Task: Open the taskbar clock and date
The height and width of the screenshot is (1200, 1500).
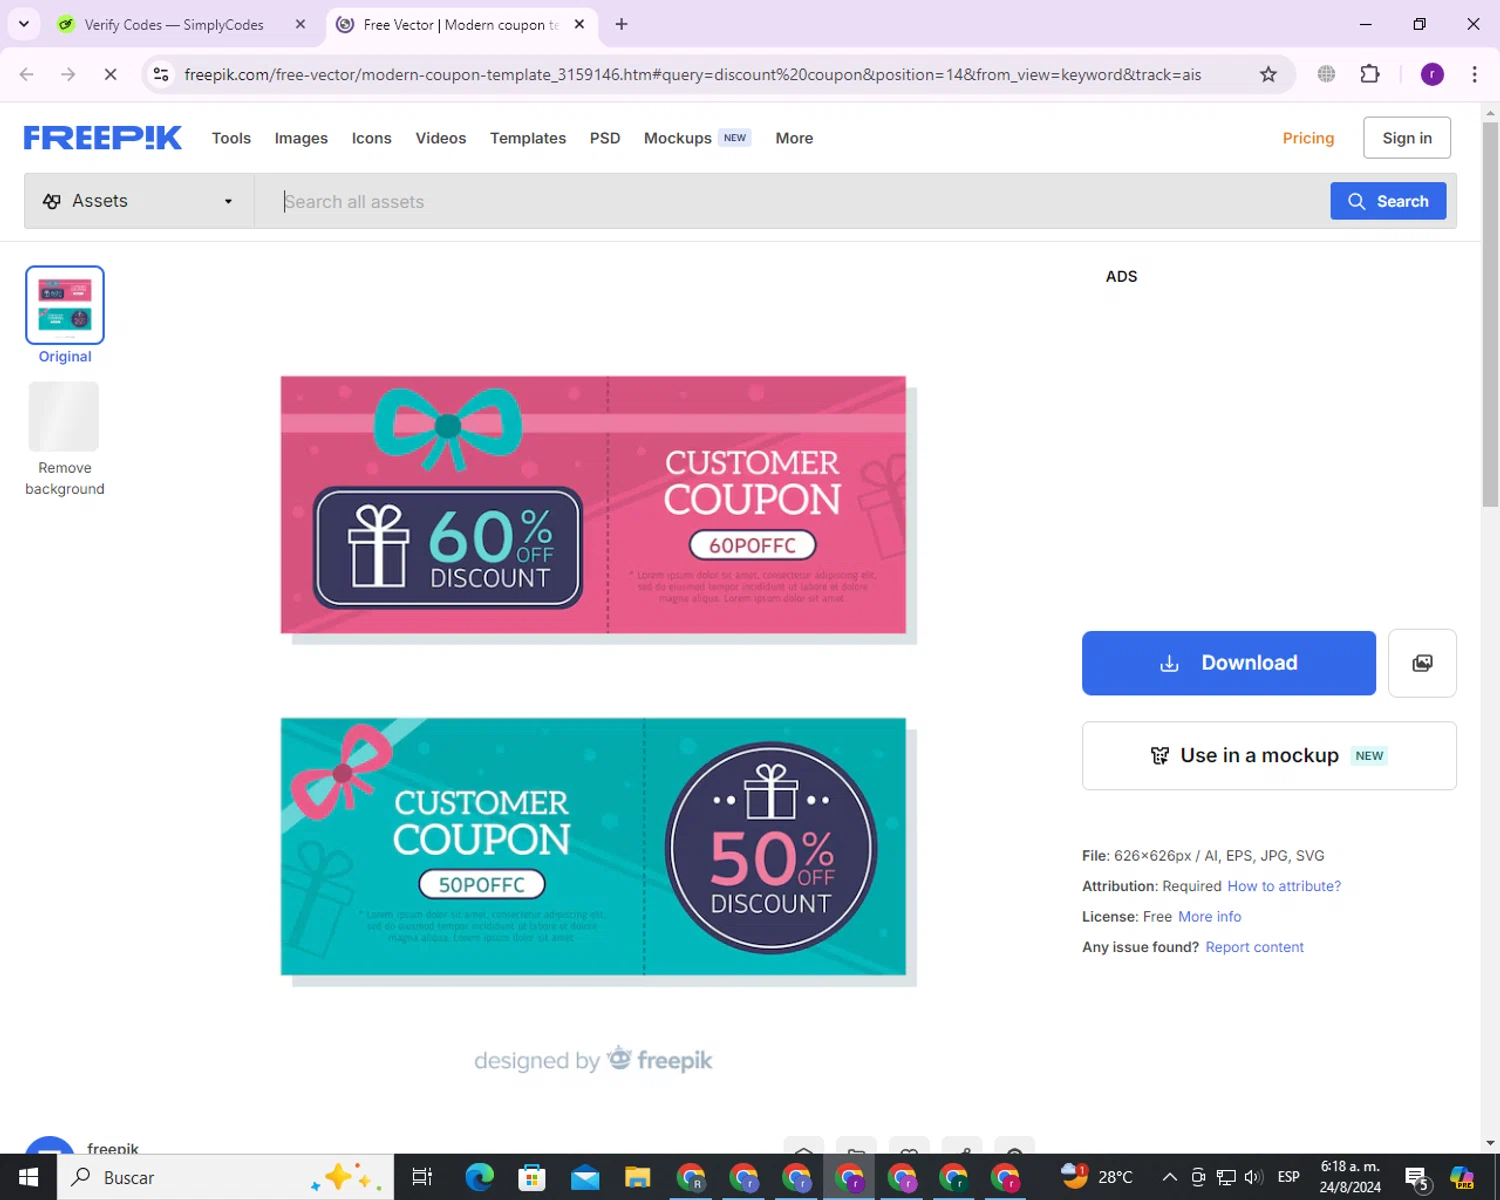Action: pos(1350,1177)
